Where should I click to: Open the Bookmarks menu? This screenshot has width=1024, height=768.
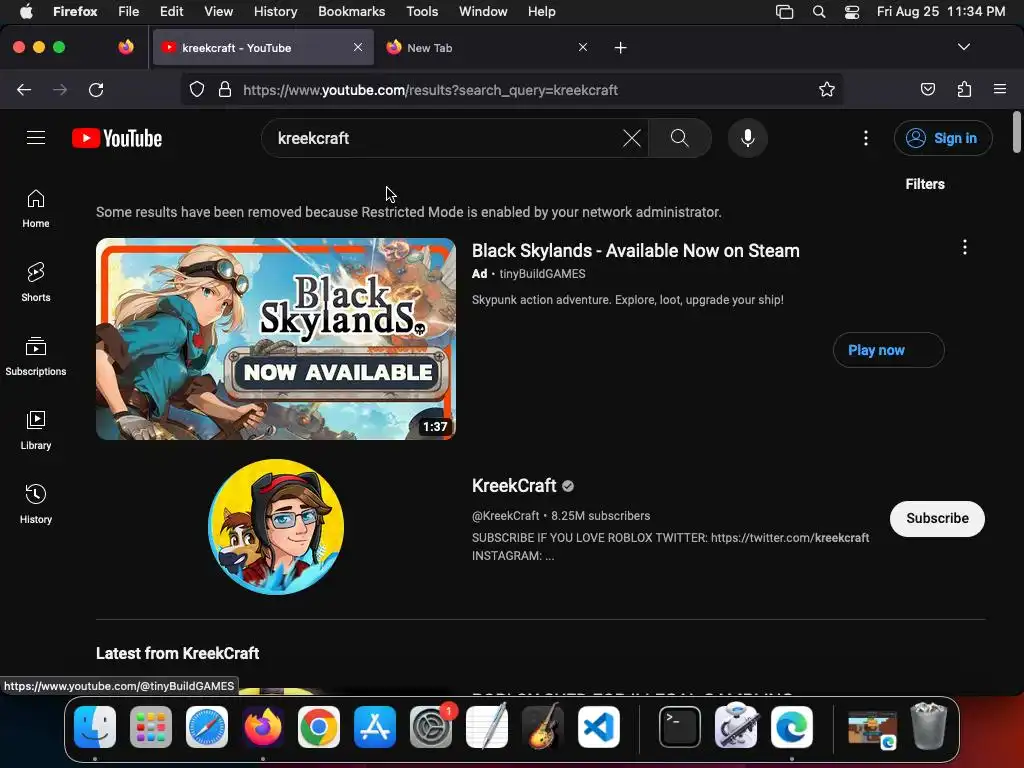point(351,12)
